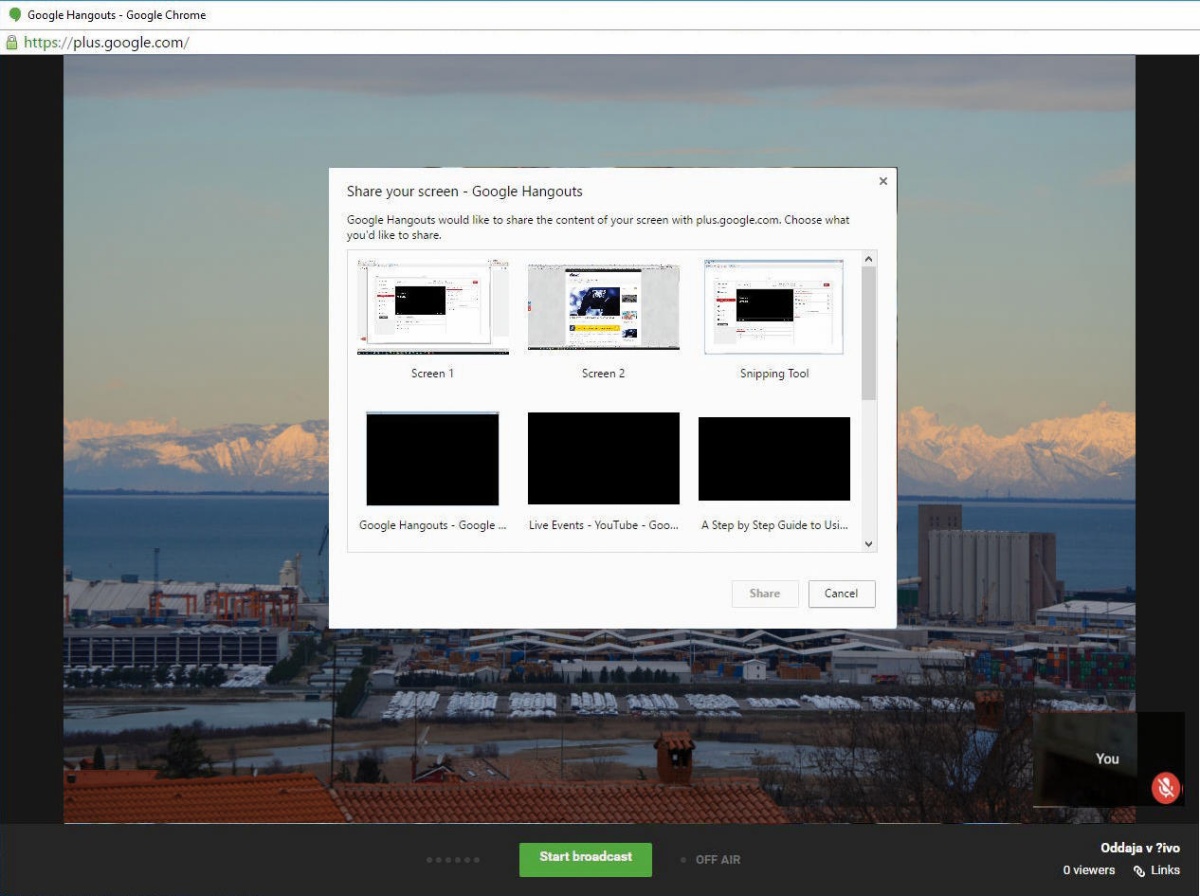Click the Share your screen dialog title
Viewport: 1200px width, 896px height.
pos(465,191)
